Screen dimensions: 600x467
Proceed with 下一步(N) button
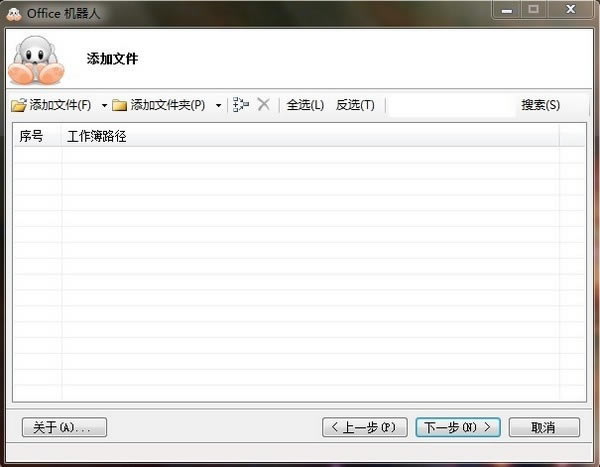pos(458,427)
